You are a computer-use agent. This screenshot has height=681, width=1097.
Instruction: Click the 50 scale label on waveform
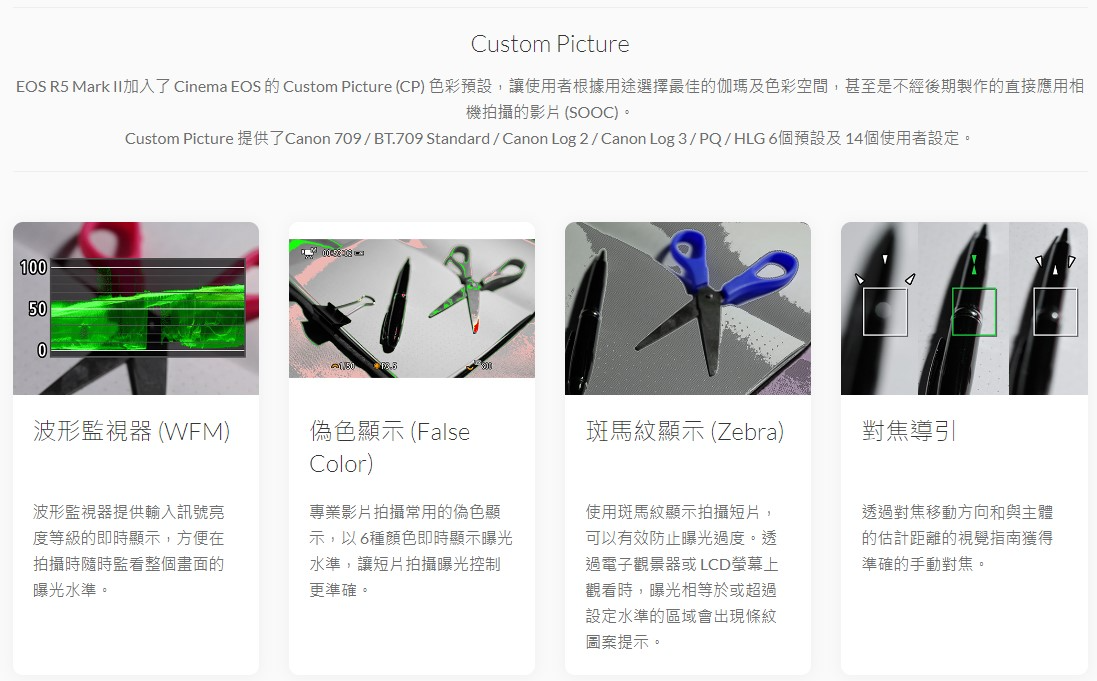click(37, 309)
